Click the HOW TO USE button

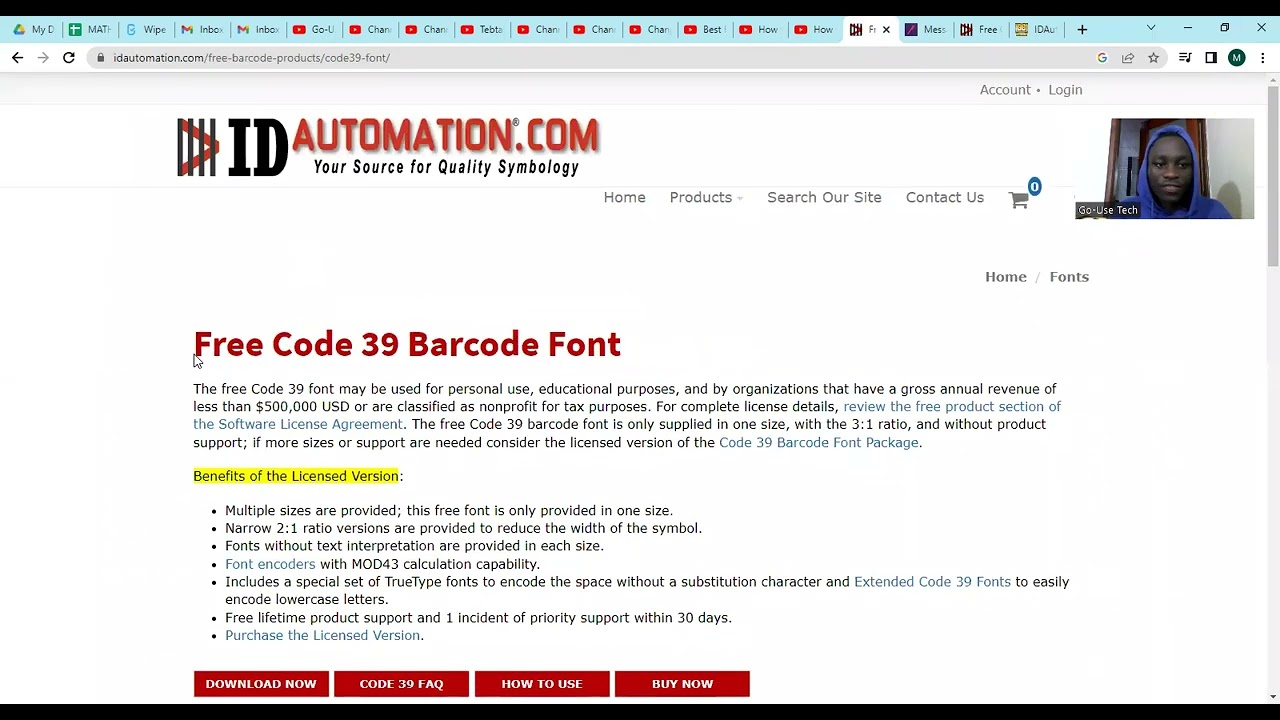[542, 684]
